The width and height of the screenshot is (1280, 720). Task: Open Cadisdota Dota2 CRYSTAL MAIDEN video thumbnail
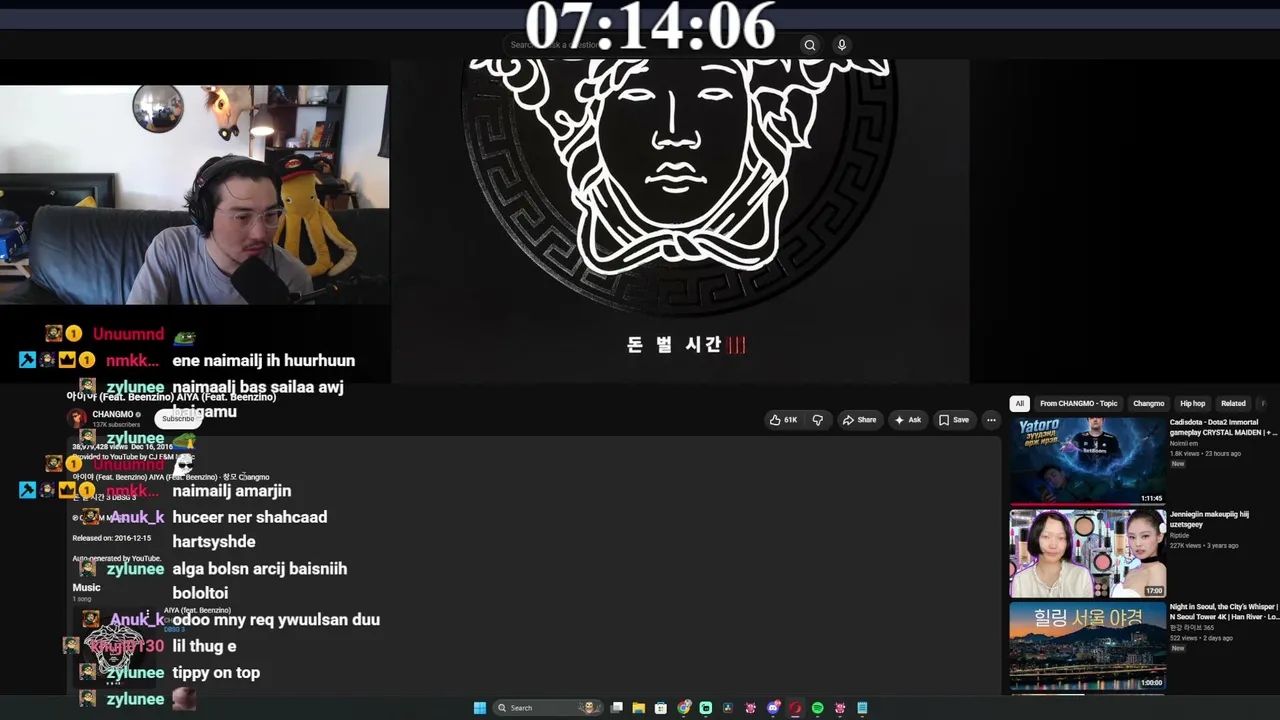point(1088,461)
